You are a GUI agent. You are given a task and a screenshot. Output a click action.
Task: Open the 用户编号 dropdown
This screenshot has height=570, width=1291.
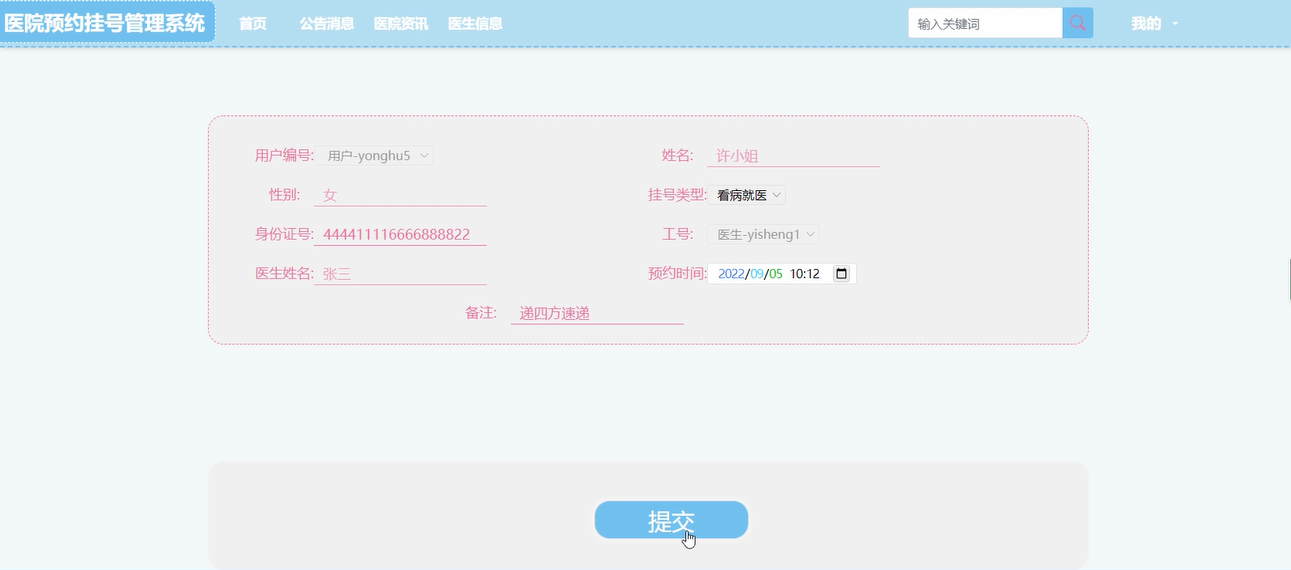click(x=375, y=156)
